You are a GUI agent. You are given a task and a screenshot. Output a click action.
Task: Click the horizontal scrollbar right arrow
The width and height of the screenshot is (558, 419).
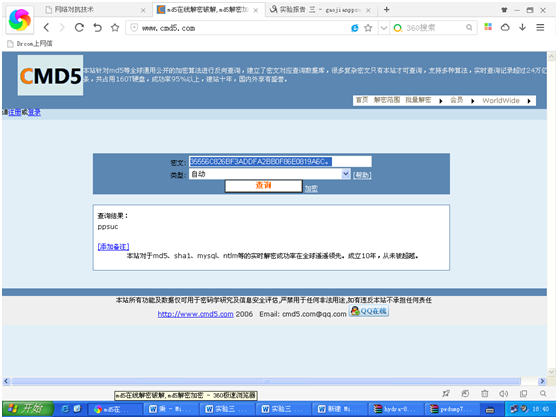[x=542, y=381]
